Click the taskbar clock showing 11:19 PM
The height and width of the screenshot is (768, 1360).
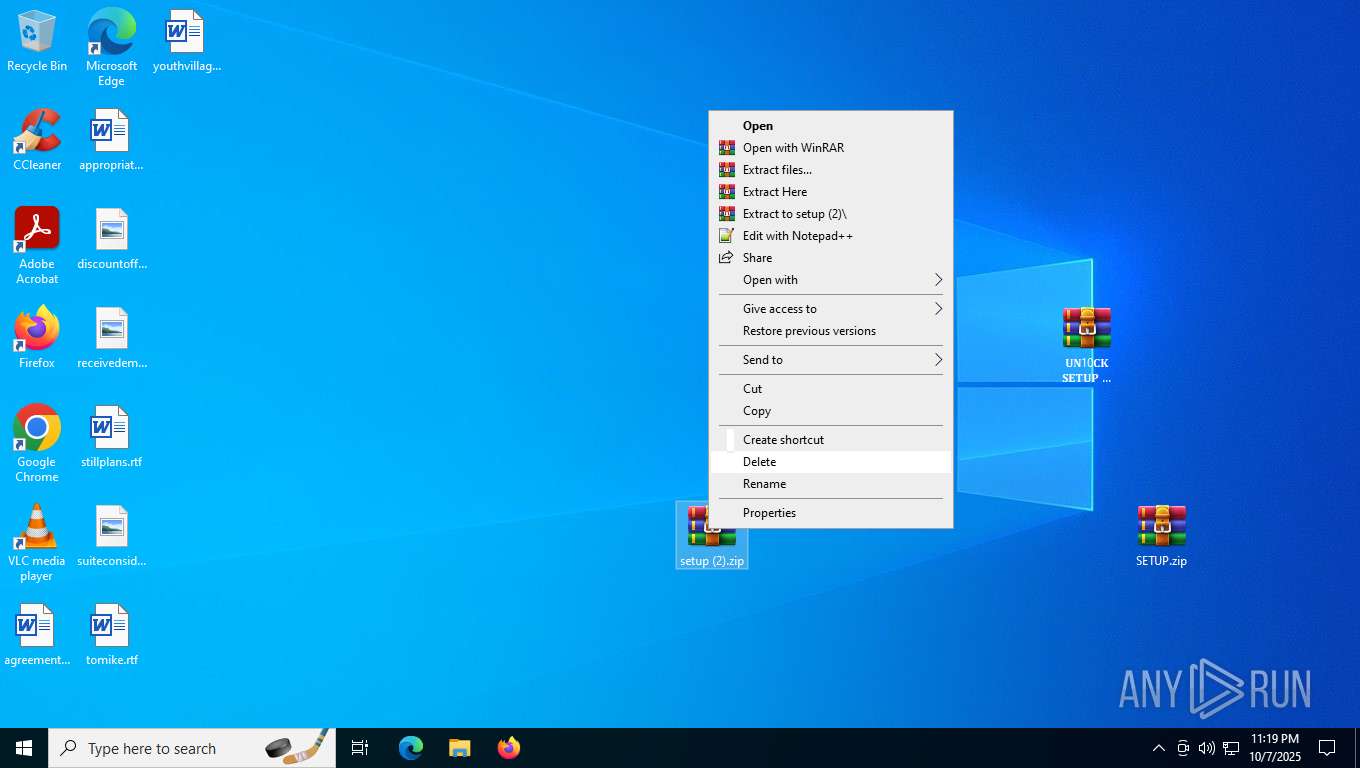[1274, 748]
